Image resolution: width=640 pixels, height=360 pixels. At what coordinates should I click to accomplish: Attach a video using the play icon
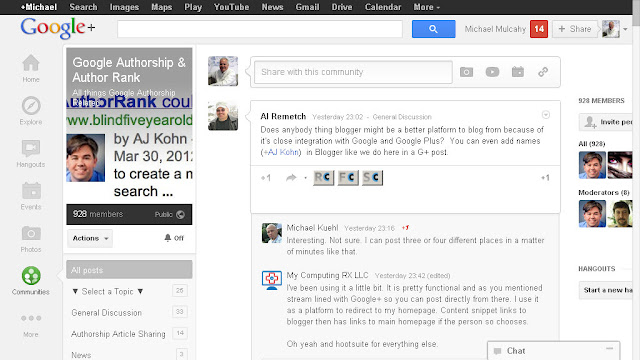click(492, 72)
